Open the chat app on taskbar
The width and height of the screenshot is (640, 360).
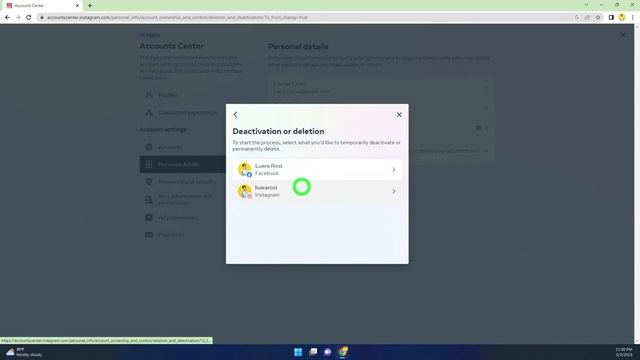pyautogui.click(x=328, y=352)
